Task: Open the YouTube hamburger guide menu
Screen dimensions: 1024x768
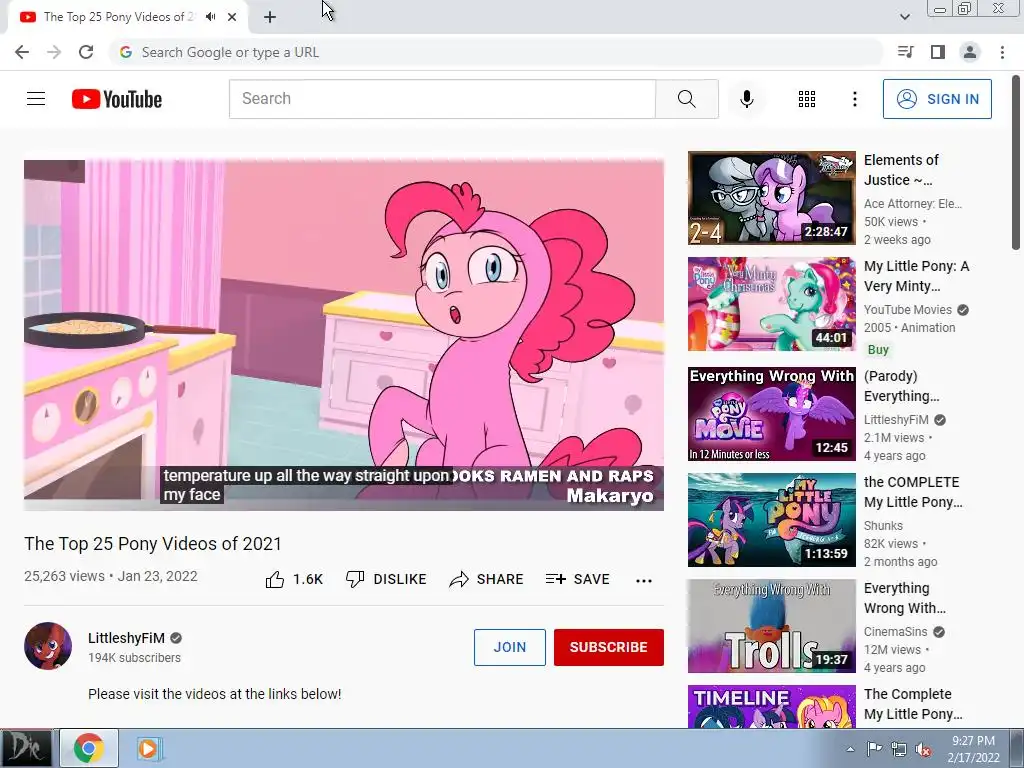Action: pyautogui.click(x=36, y=99)
